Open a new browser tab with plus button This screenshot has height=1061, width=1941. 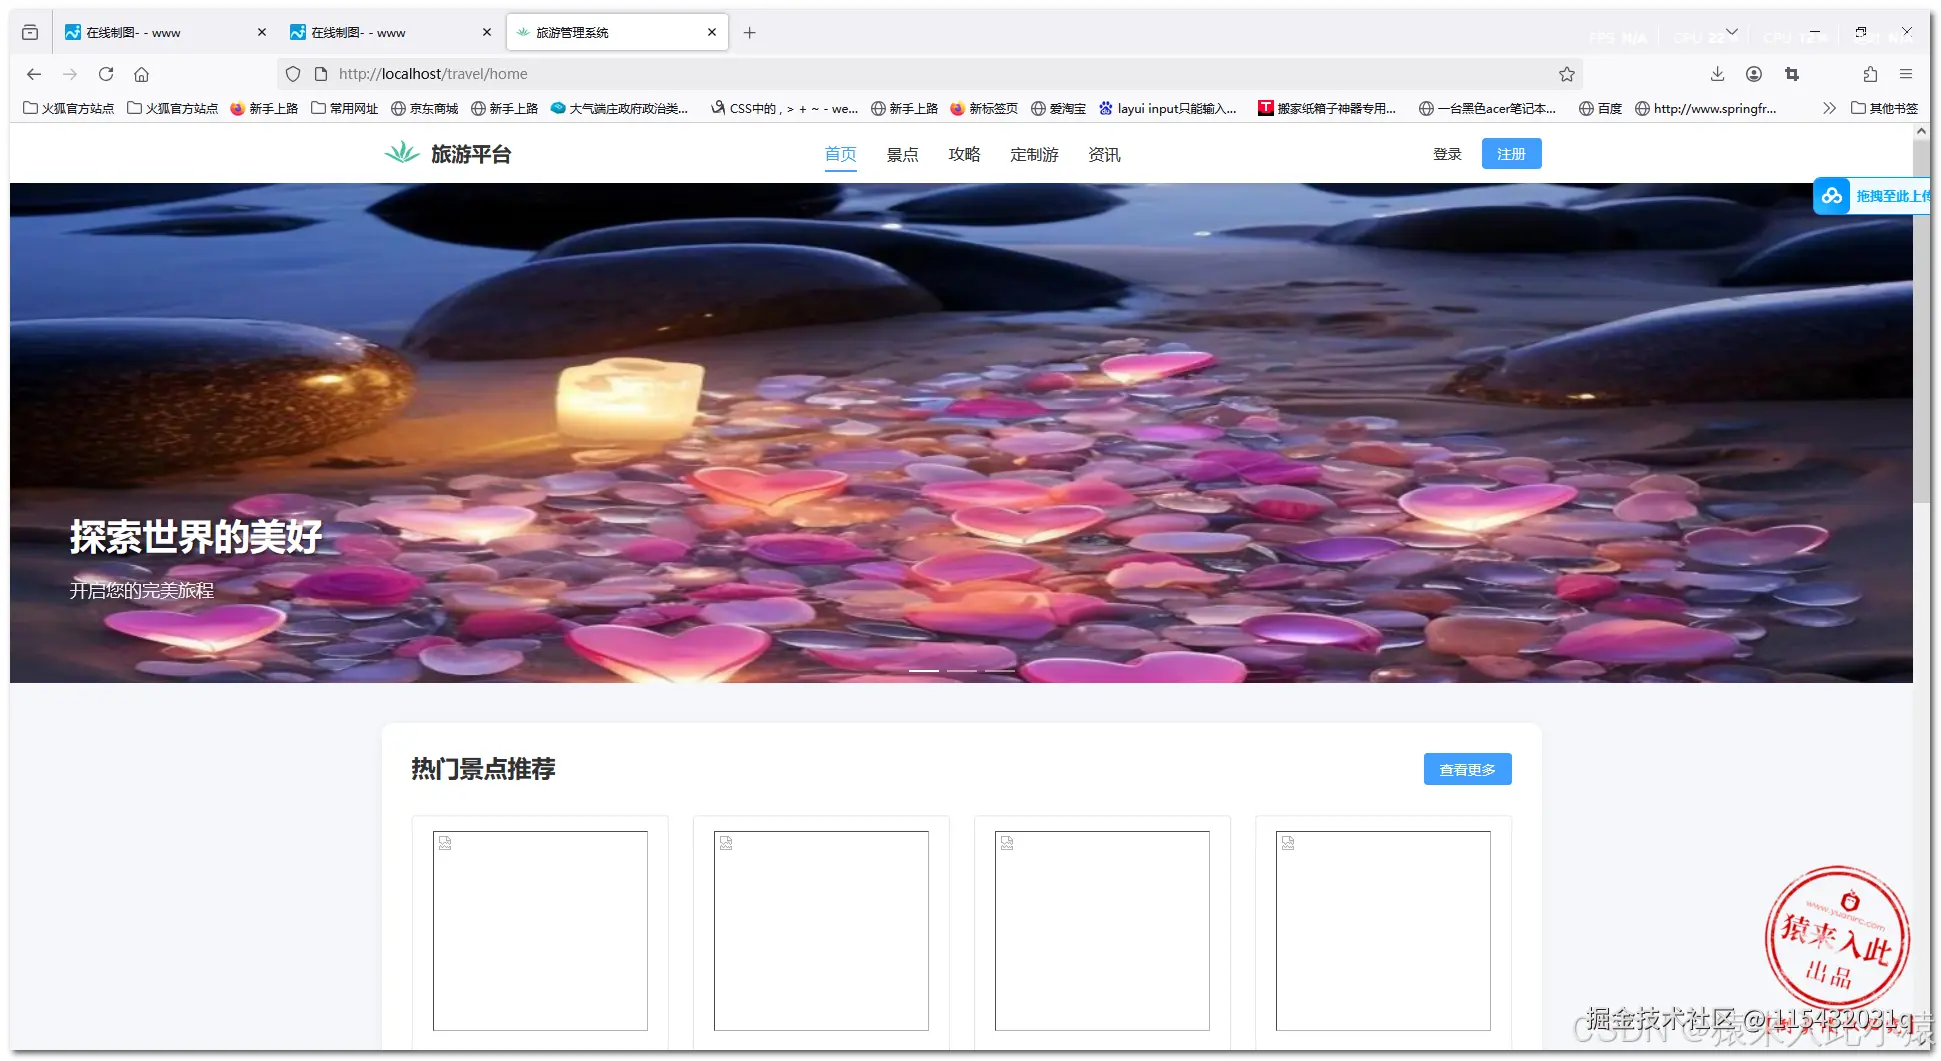pos(749,32)
